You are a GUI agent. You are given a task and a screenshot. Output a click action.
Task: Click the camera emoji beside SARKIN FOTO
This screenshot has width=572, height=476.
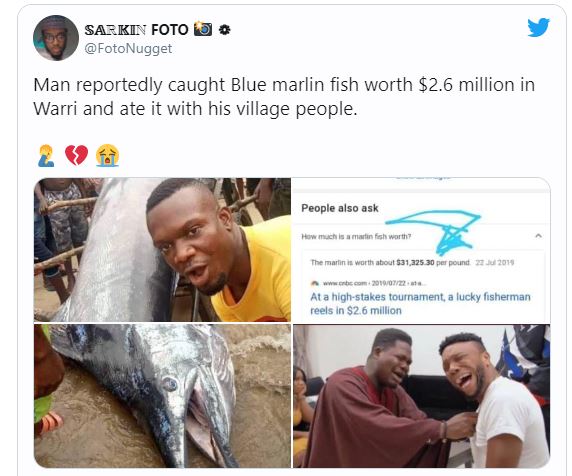point(203,29)
